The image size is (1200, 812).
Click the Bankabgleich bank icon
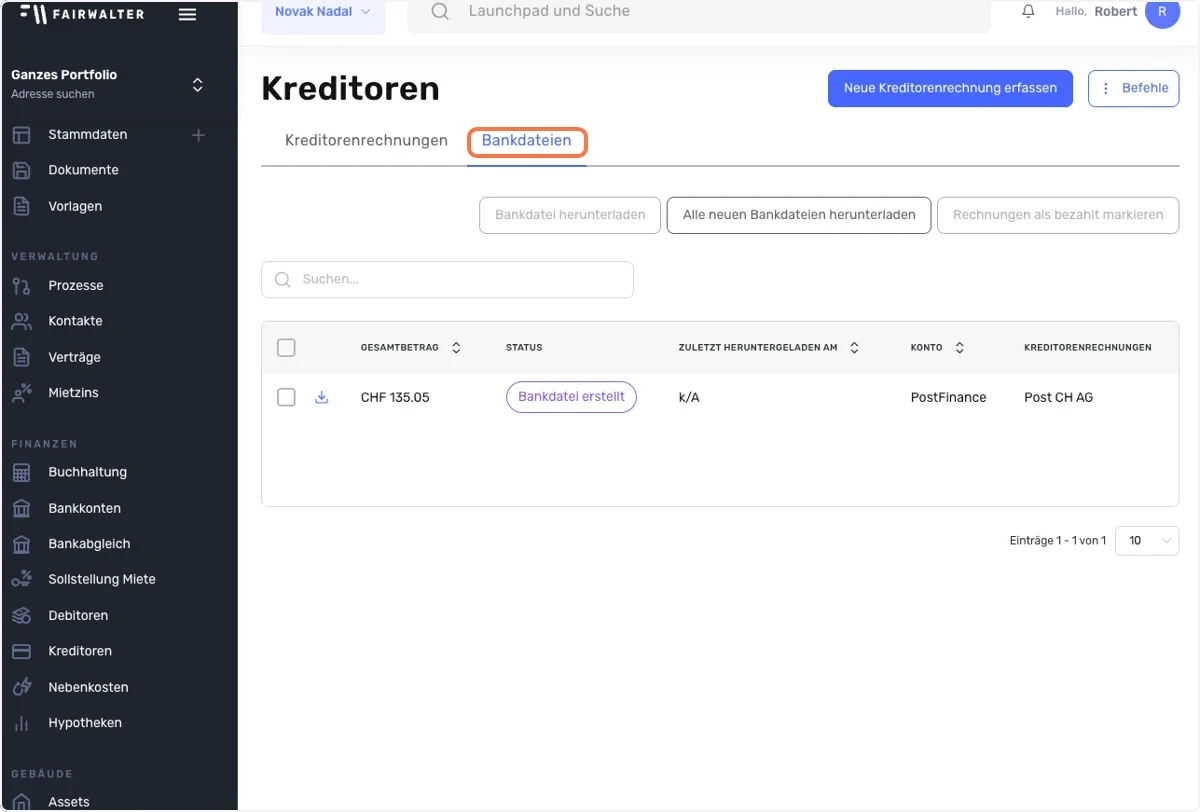21,544
